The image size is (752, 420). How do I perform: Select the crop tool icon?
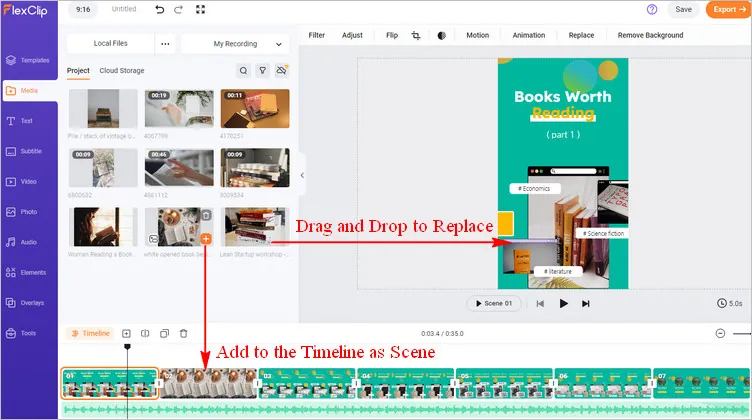[416, 35]
